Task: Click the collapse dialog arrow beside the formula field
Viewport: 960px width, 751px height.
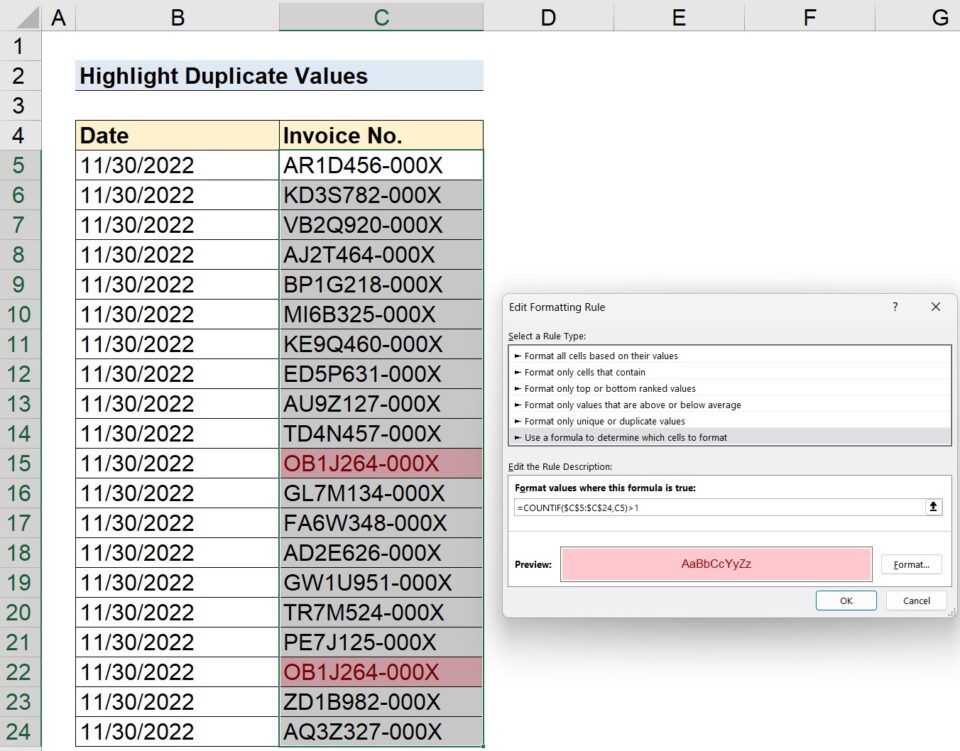Action: pos(934,507)
